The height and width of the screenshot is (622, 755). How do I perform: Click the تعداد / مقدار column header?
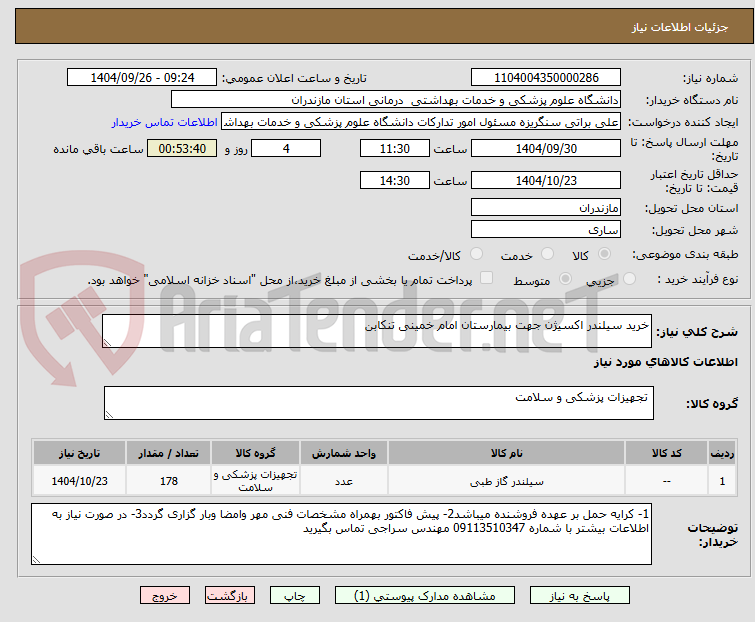pyautogui.click(x=169, y=453)
